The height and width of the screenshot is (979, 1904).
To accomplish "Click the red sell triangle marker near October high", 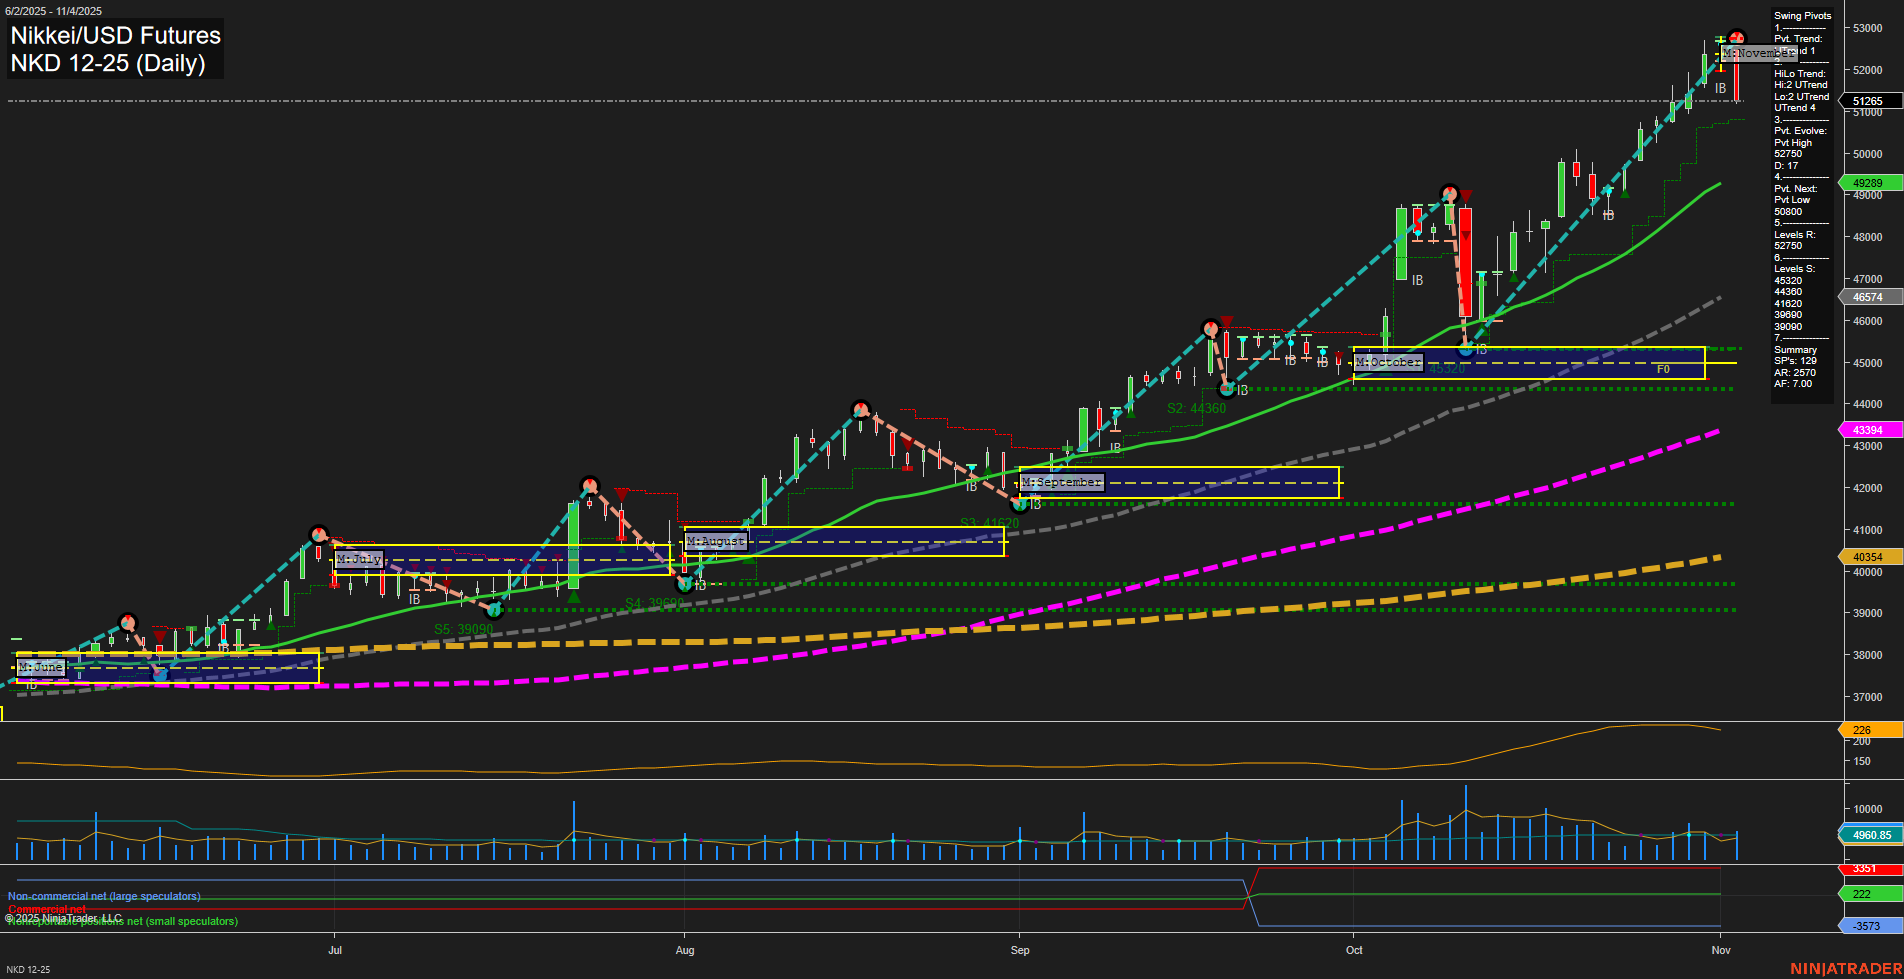I will [x=1464, y=193].
